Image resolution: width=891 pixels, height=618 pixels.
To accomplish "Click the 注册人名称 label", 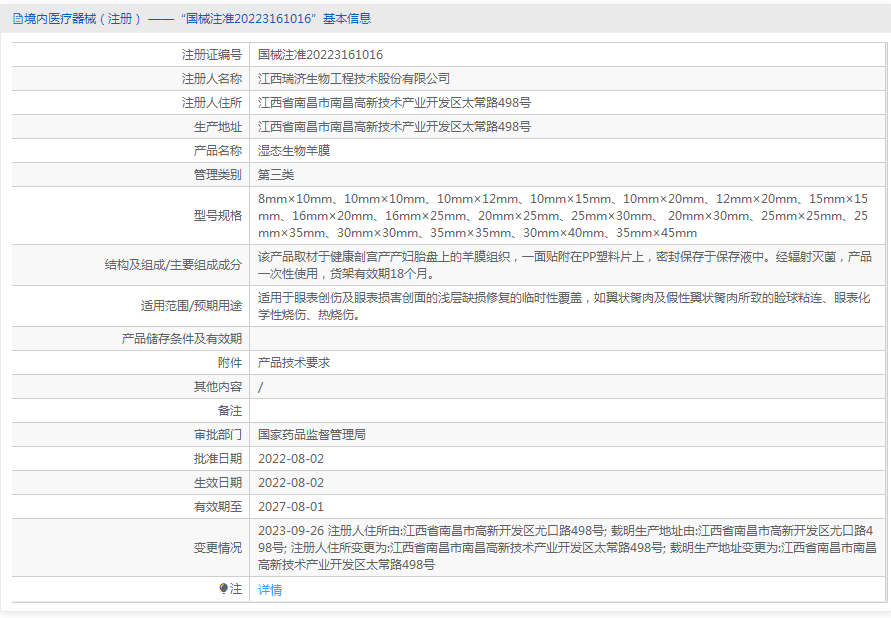I will click(211, 78).
